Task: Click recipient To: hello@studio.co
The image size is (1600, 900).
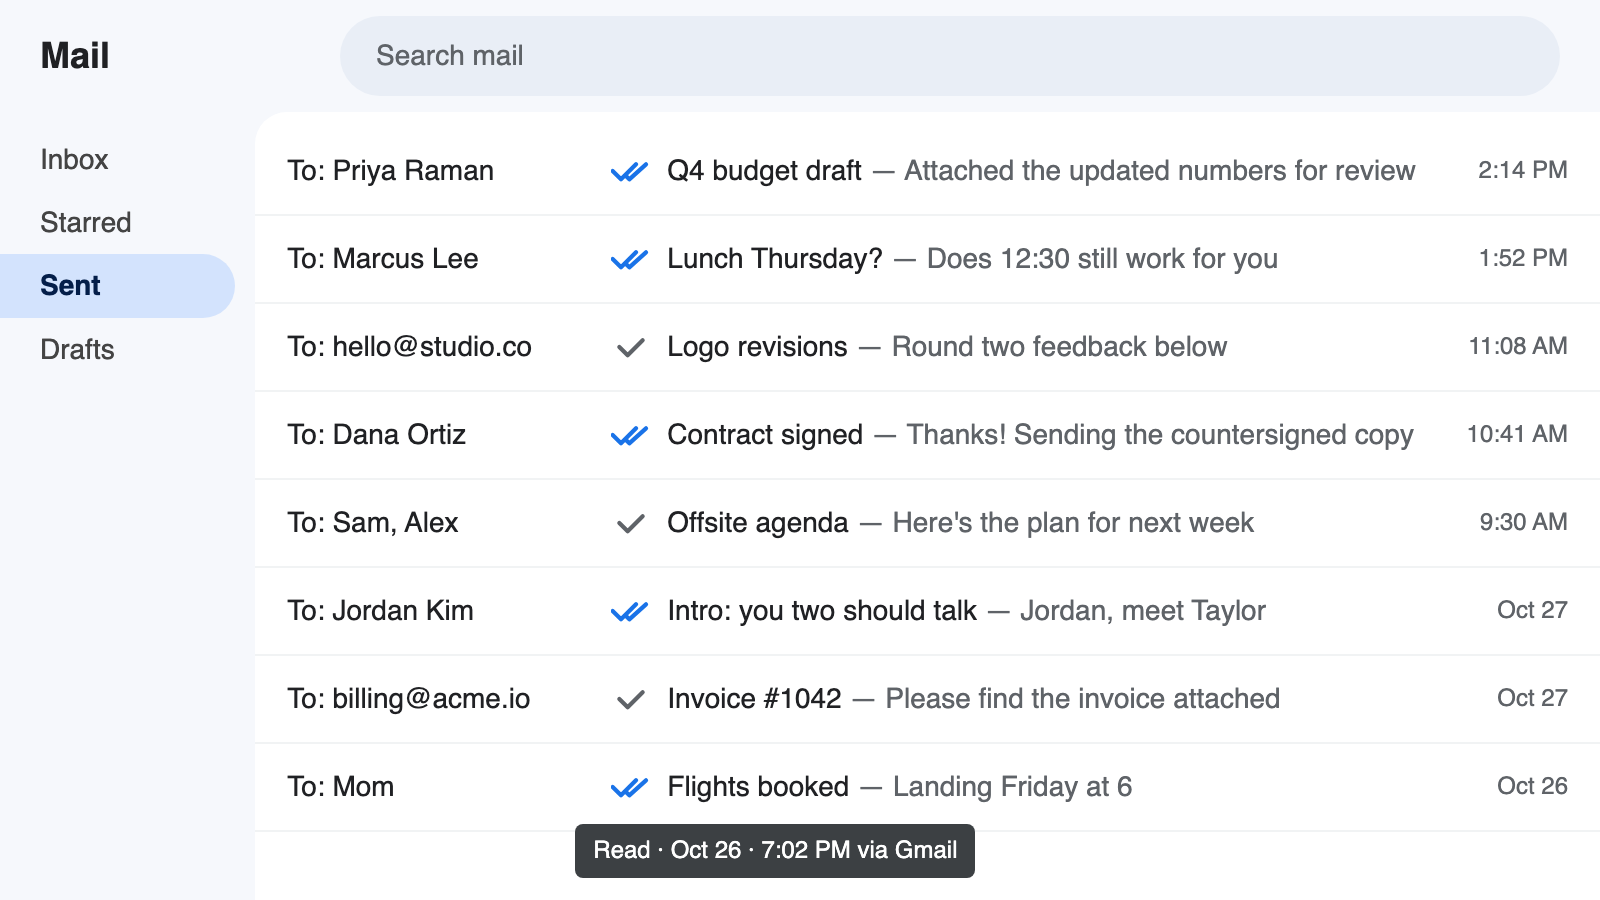Action: [409, 347]
